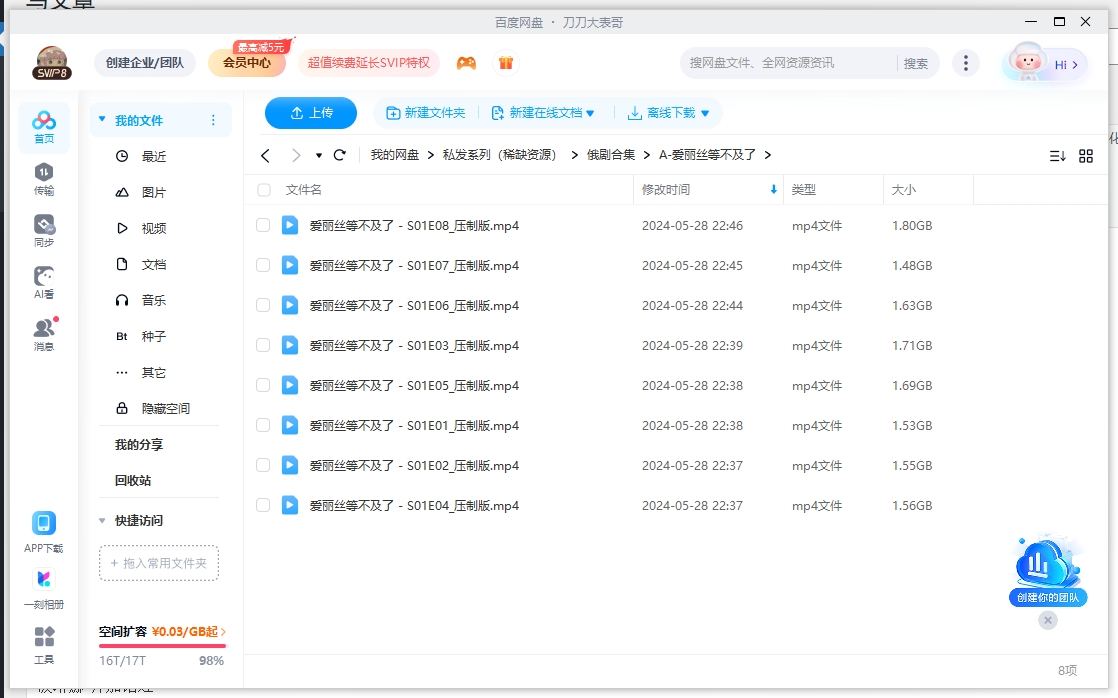Click the 上传 upload button
Image resolution: width=1118 pixels, height=698 pixels.
(310, 112)
